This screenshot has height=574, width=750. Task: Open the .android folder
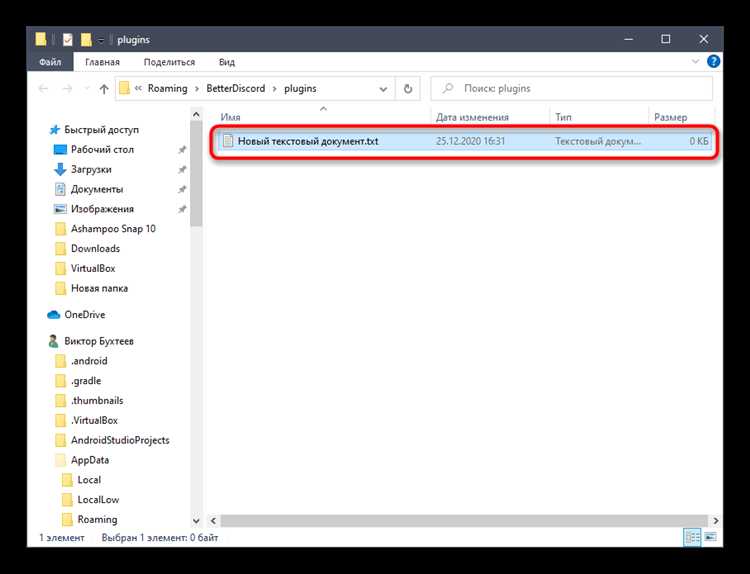coord(89,361)
